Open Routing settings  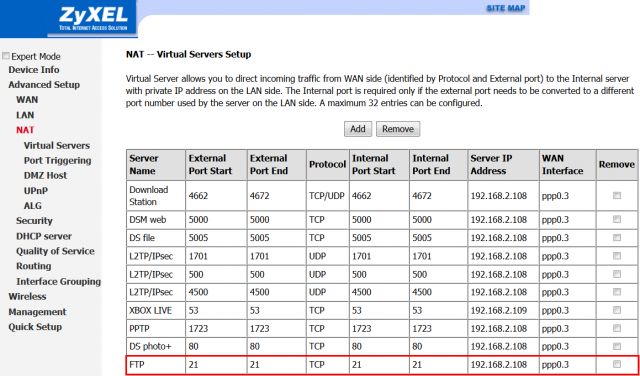pyautogui.click(x=33, y=266)
